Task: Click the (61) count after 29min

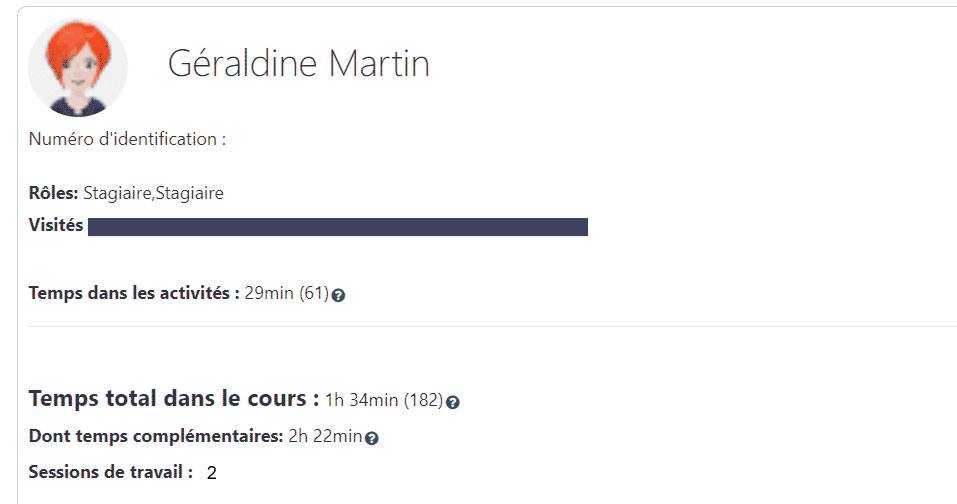Action: click(314, 294)
